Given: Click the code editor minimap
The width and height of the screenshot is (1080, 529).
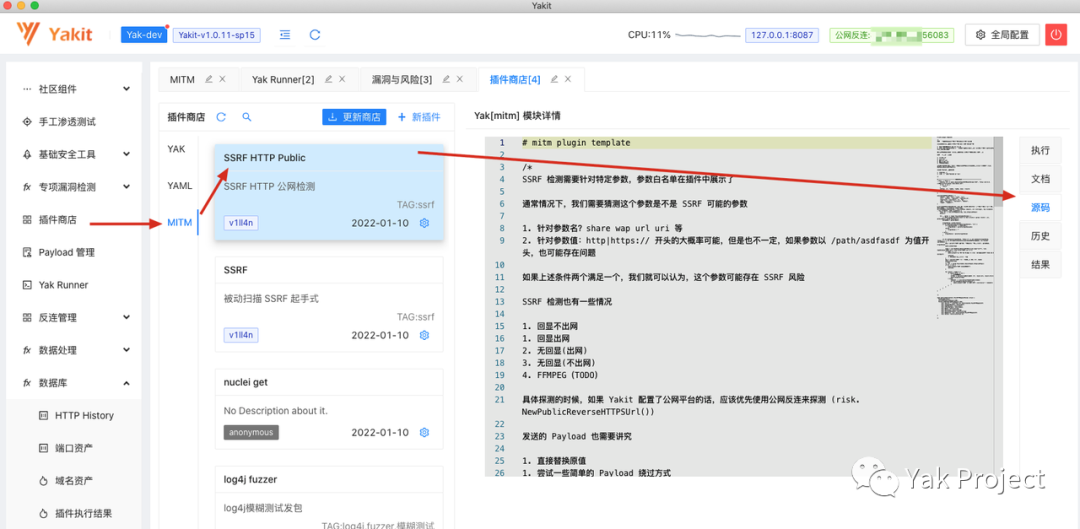Looking at the screenshot, I should (x=964, y=227).
